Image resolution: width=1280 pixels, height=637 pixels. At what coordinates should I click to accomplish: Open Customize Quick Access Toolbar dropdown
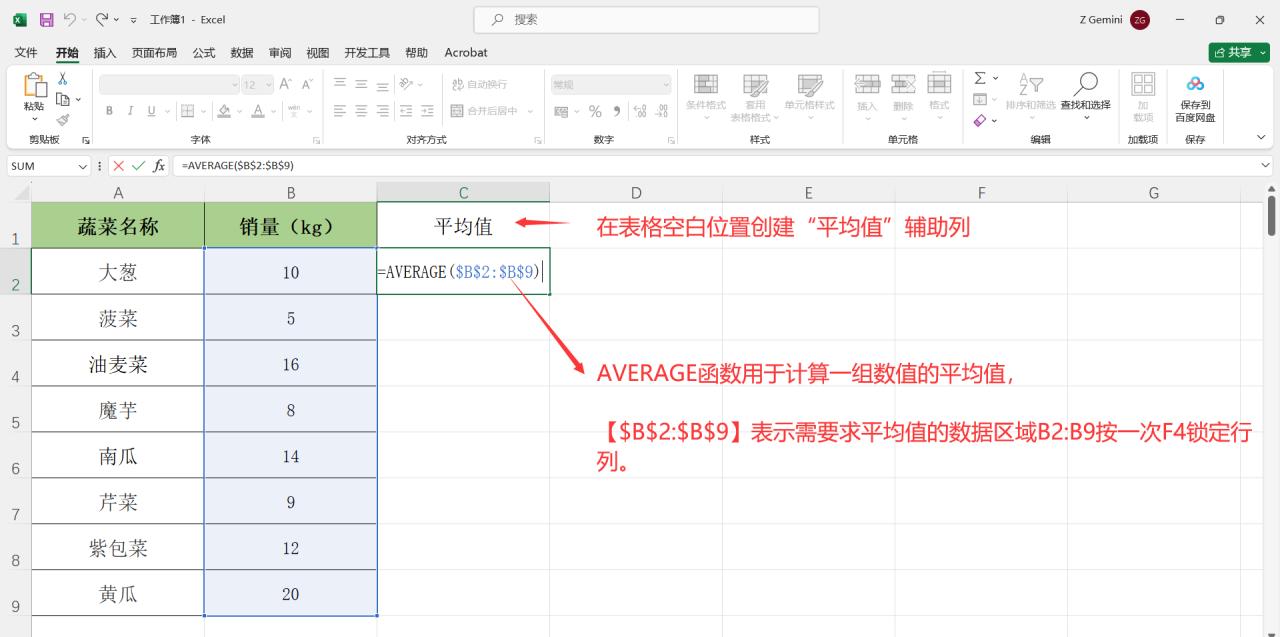[134, 20]
